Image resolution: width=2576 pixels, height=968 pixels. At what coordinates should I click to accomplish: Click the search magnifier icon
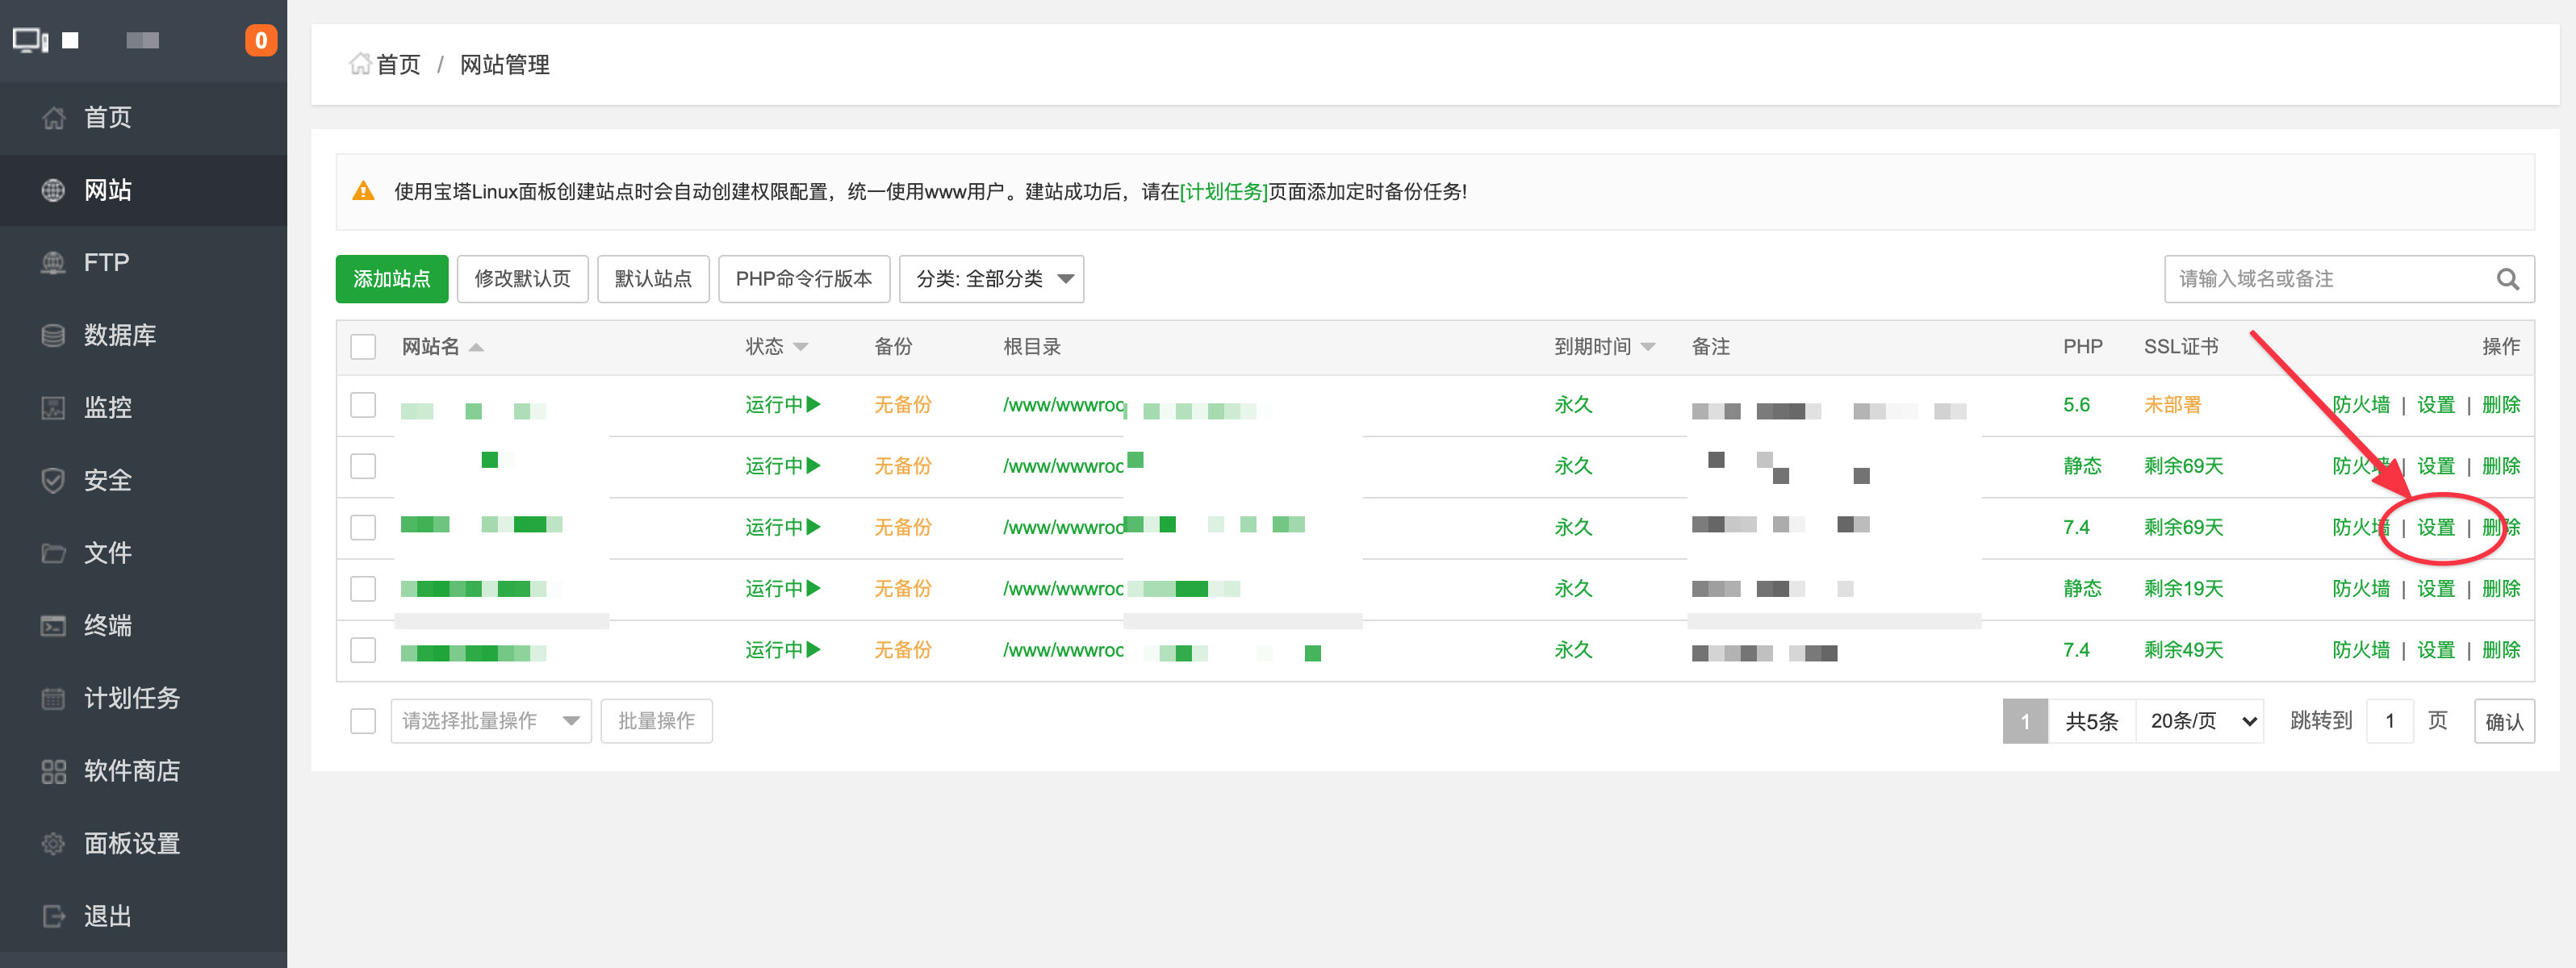pyautogui.click(x=2507, y=279)
